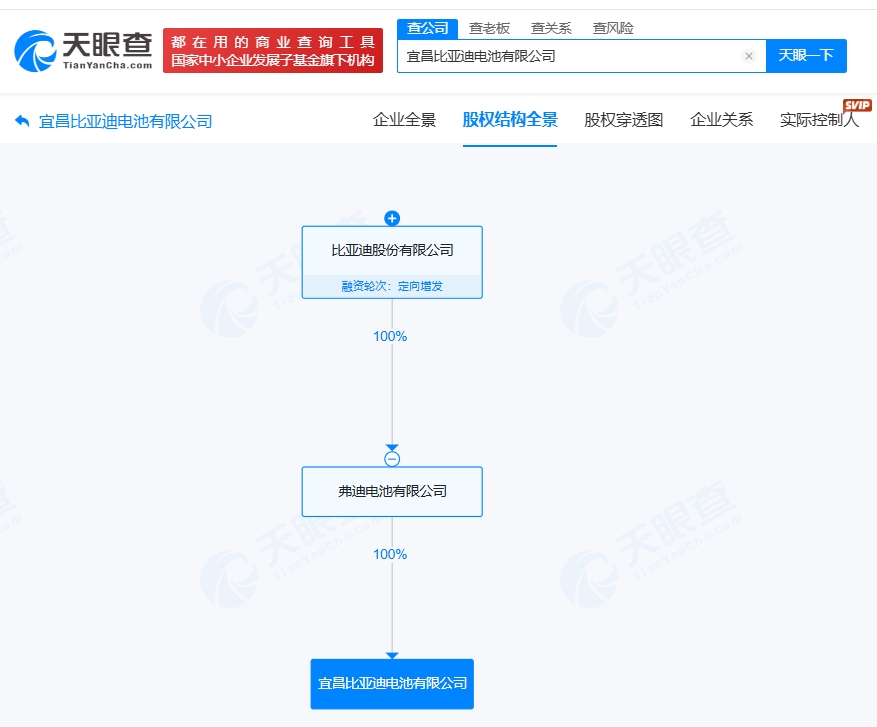Collapse 弗迪电池有限公司 branch via minus icon
The height and width of the screenshot is (727, 877).
click(x=392, y=458)
